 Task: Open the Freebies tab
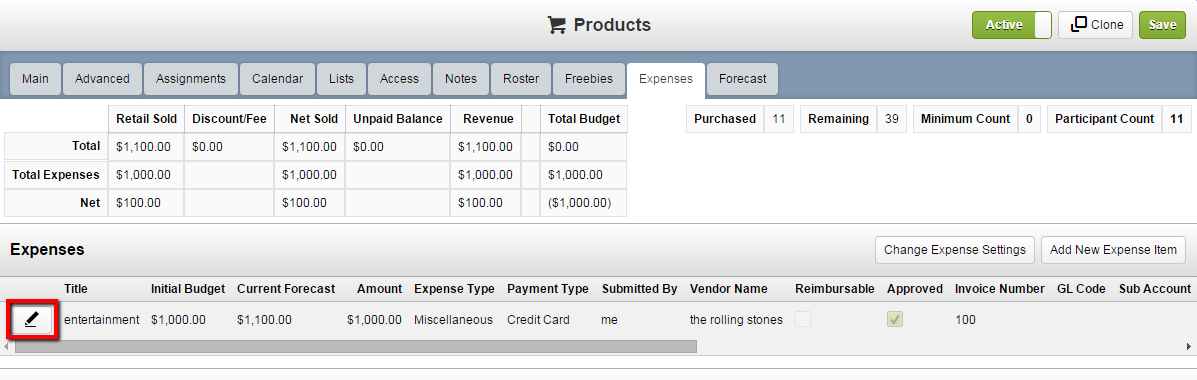pyautogui.click(x=589, y=79)
